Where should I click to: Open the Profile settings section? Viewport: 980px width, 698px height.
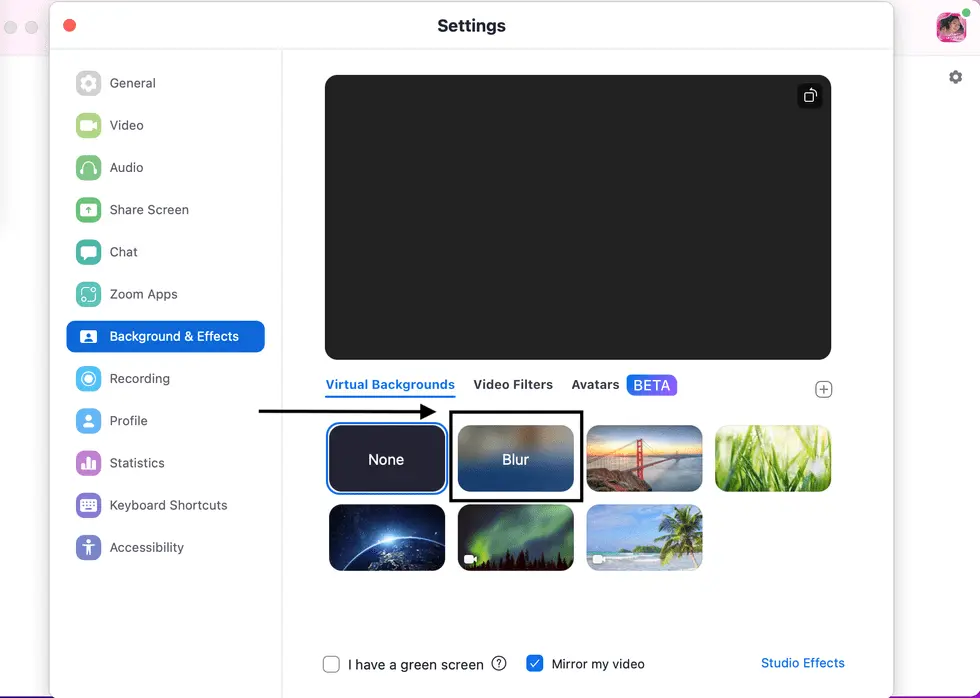click(x=88, y=421)
